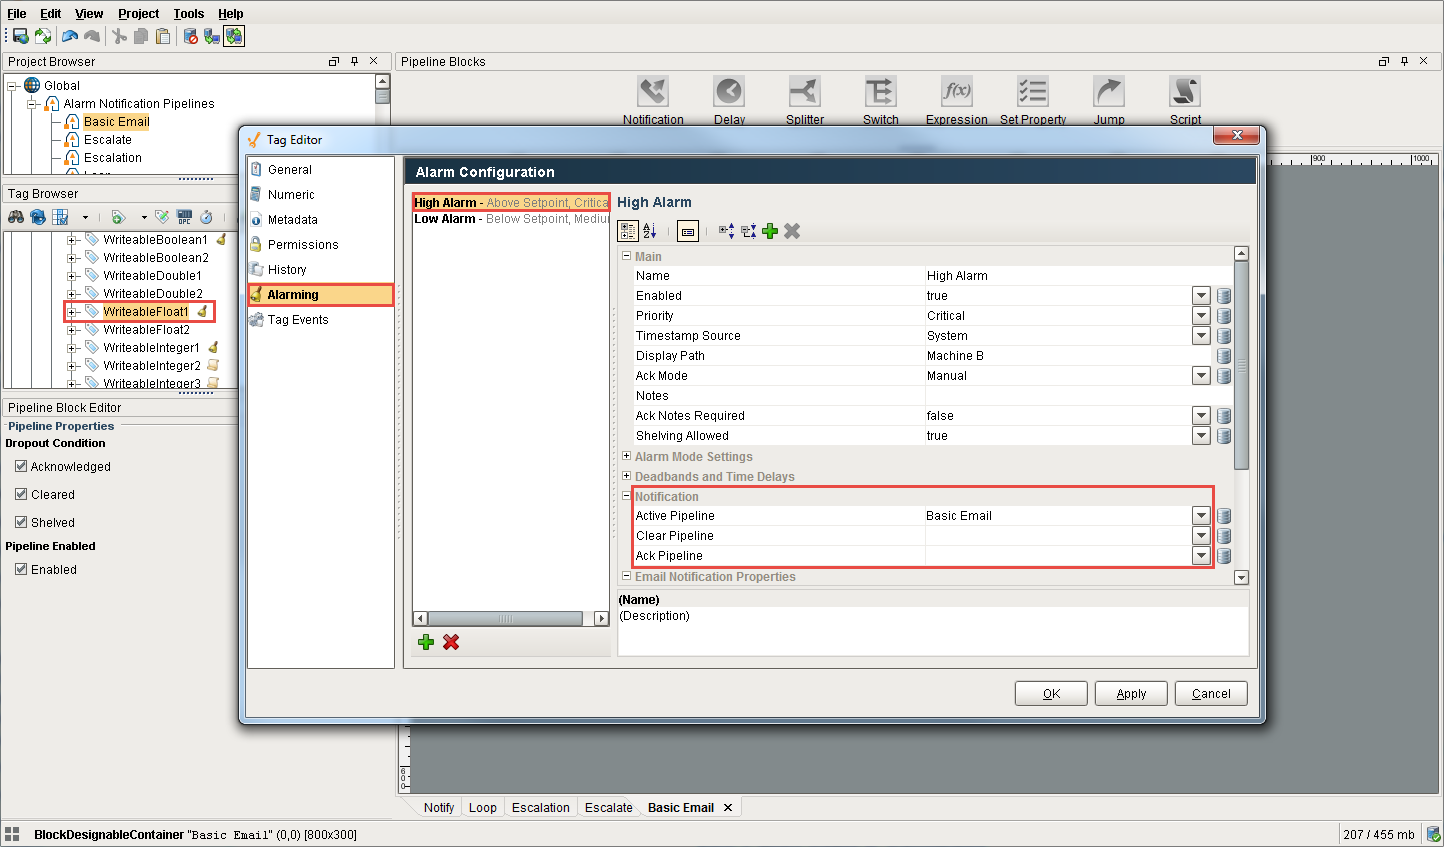Click the collapse all properties icon

point(748,231)
